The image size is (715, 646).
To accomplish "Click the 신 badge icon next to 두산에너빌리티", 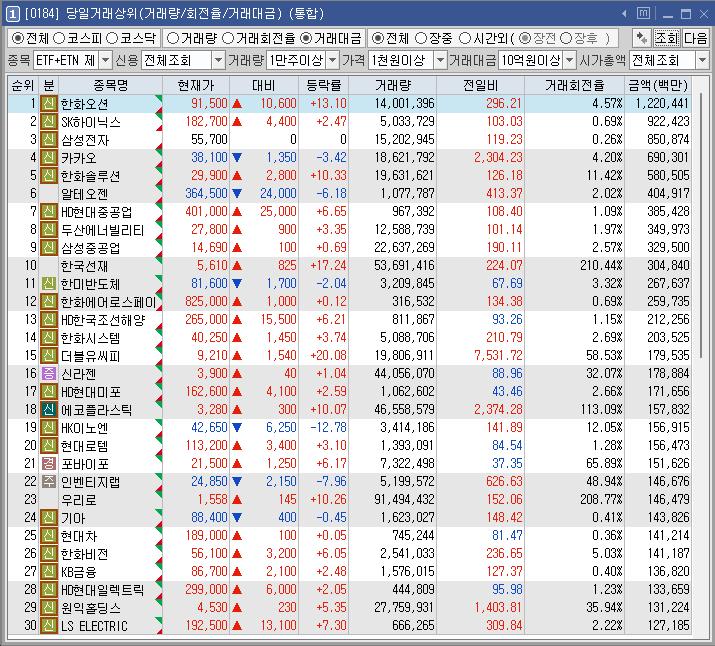I will click(48, 229).
